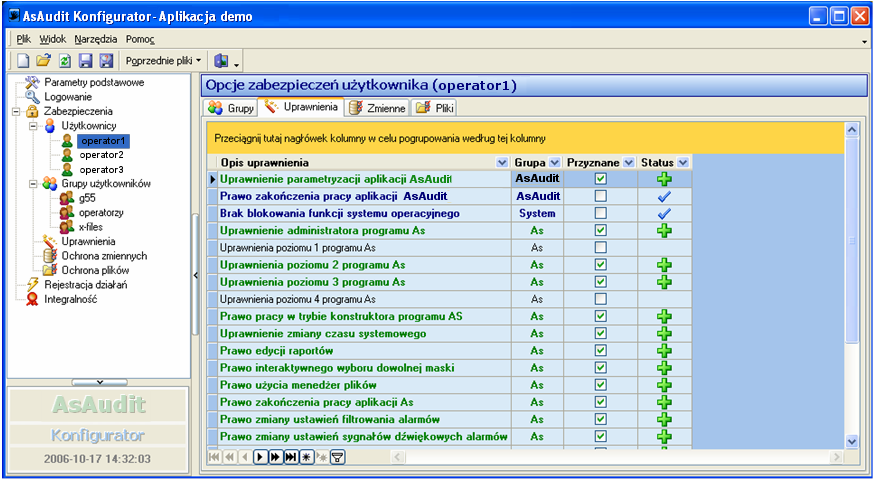
Task: Click the color books toolbar icon
Action: coord(221,61)
